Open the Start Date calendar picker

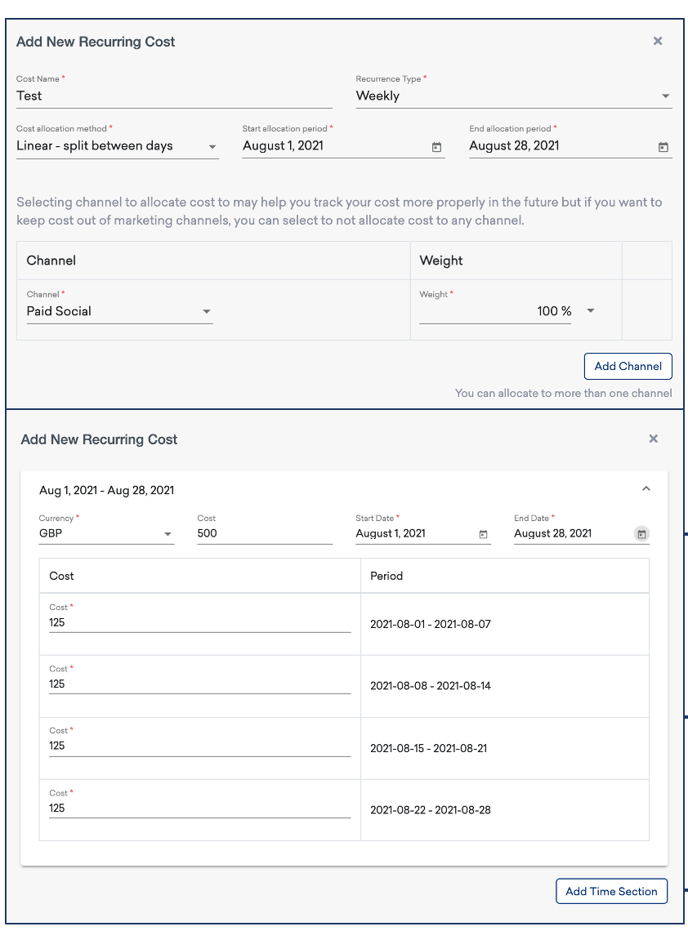point(483,534)
